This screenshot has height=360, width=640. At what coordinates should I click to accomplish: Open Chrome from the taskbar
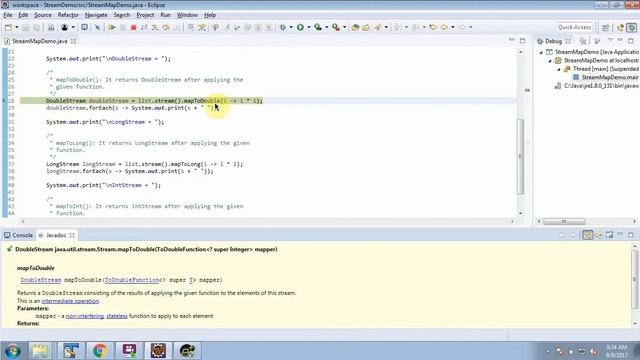pos(100,351)
